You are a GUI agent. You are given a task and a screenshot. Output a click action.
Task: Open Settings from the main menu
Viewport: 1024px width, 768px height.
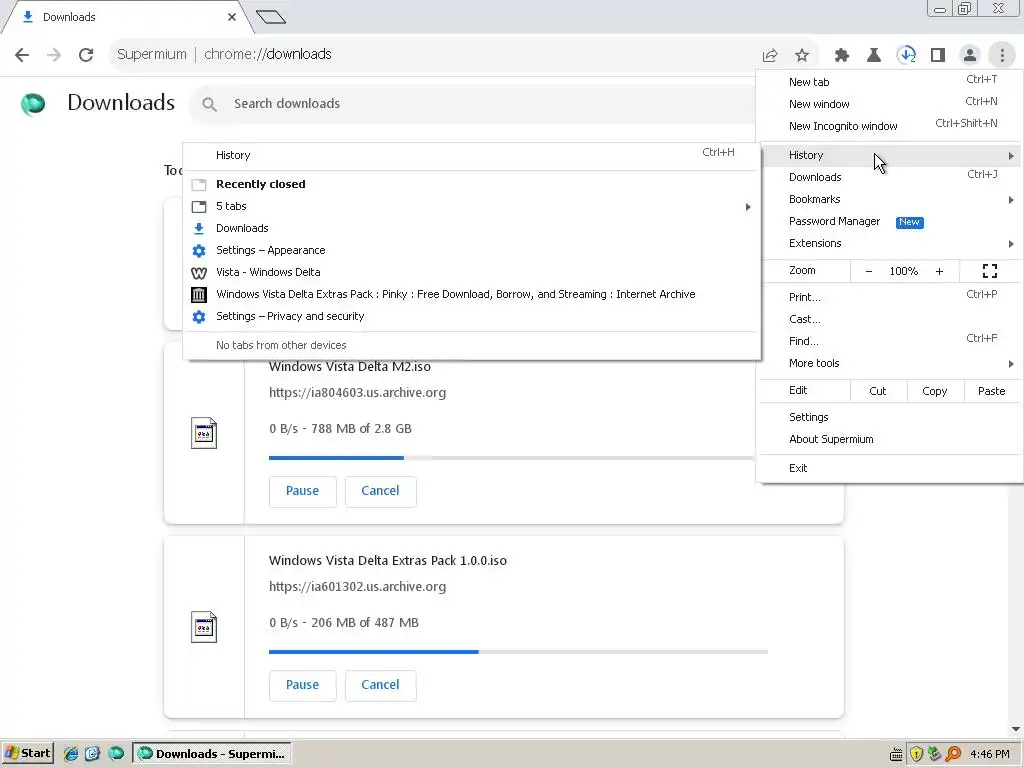tap(889, 417)
